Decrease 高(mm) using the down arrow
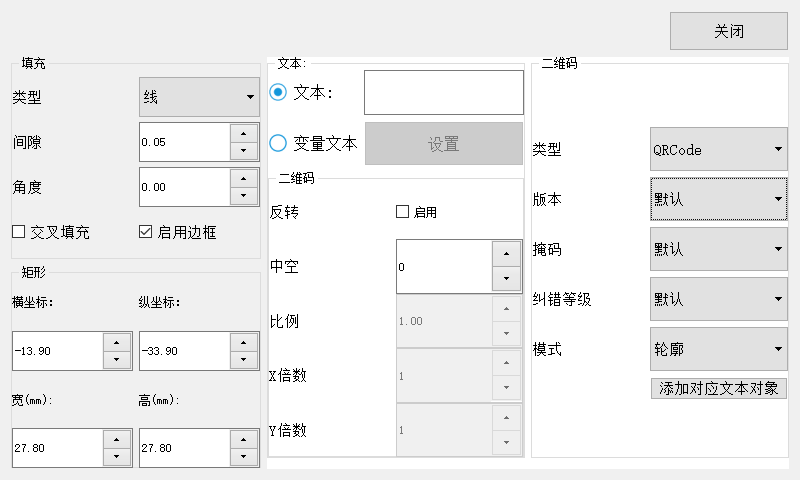The image size is (800, 480). click(x=243, y=457)
